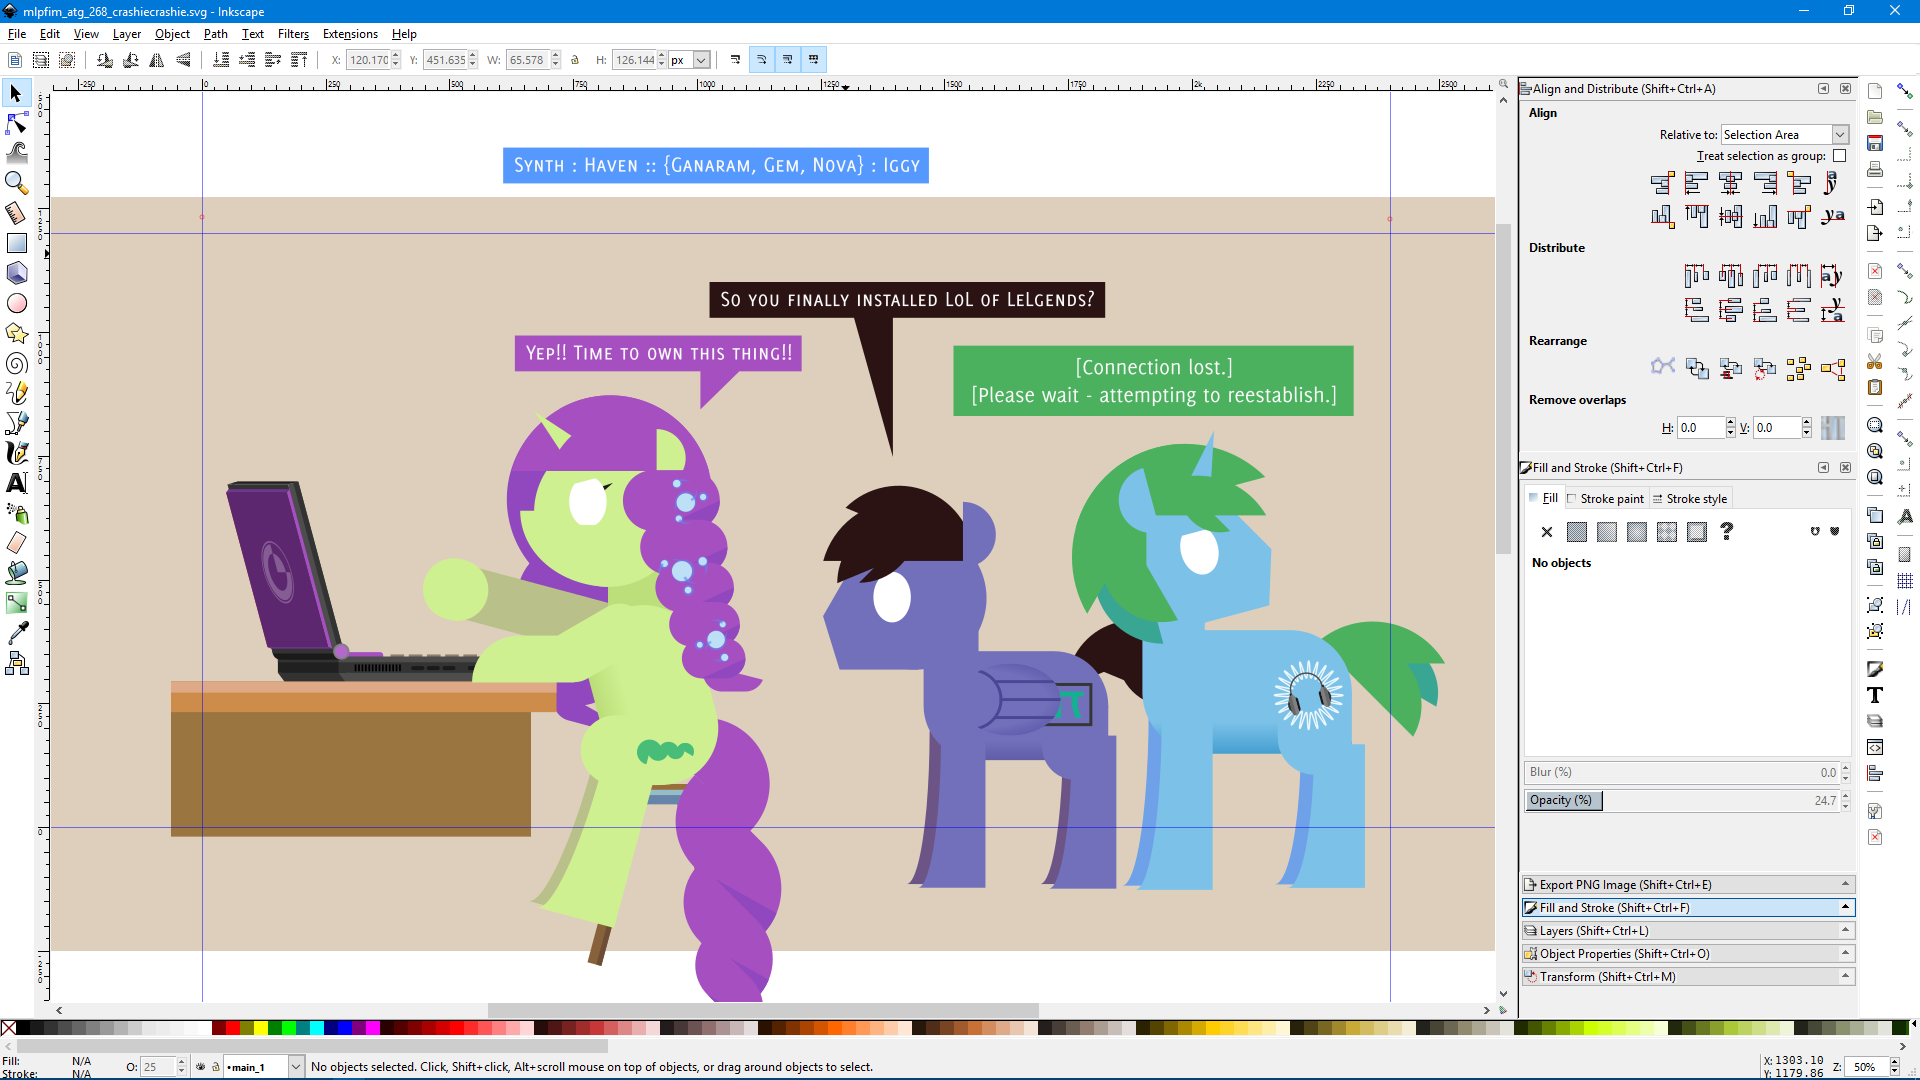Viewport: 1920px width, 1080px height.
Task: Center objects on vertical axis
Action: [1731, 183]
